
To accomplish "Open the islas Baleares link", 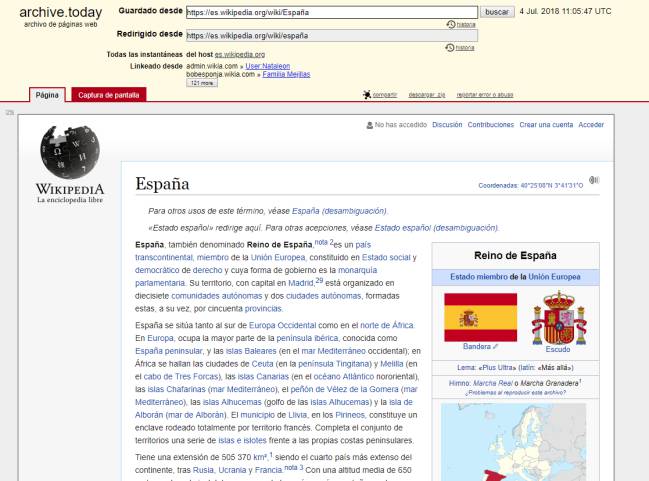I will point(251,351).
